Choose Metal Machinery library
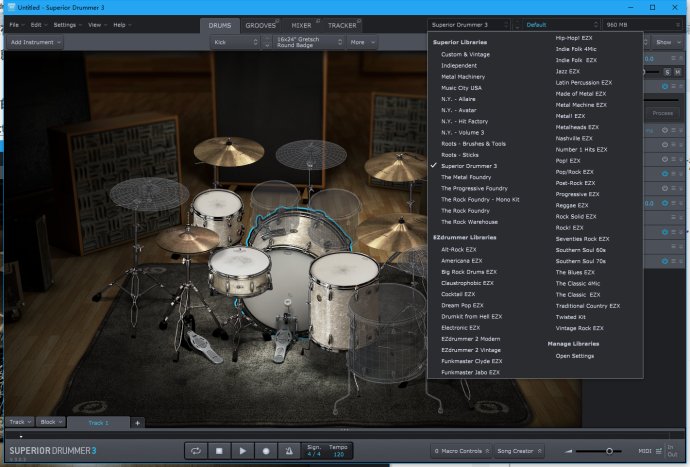Viewport: 690px width, 467px height. (x=463, y=77)
